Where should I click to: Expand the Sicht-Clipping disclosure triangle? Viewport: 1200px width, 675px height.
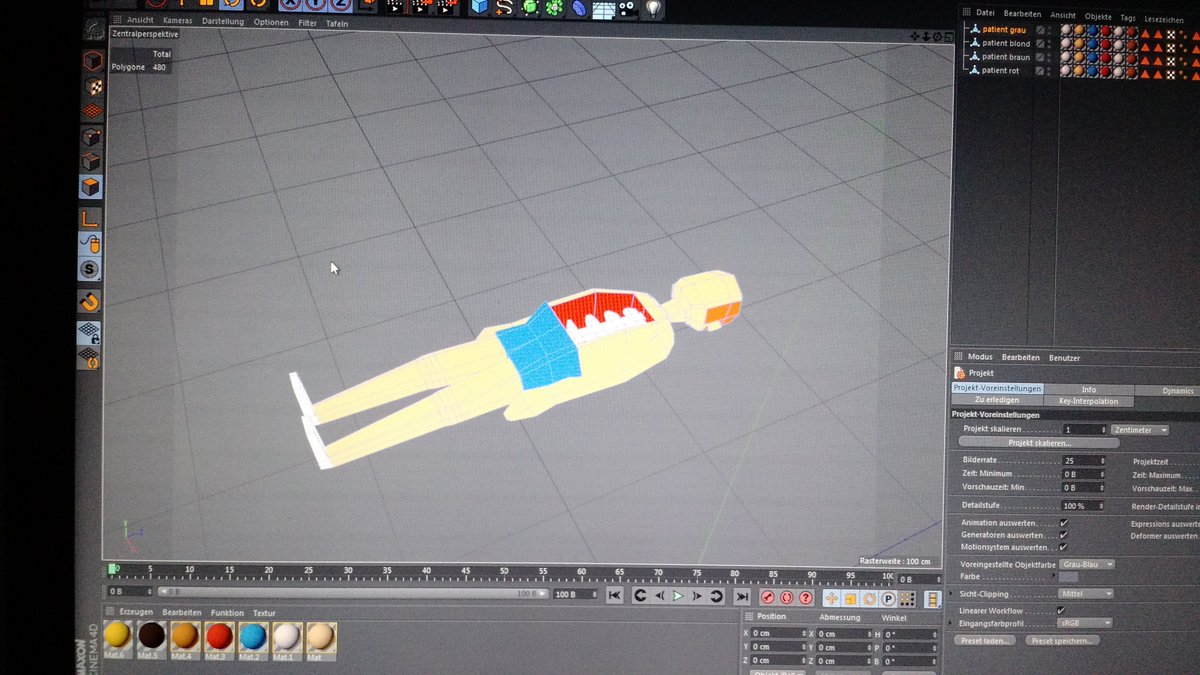pyautogui.click(x=952, y=593)
